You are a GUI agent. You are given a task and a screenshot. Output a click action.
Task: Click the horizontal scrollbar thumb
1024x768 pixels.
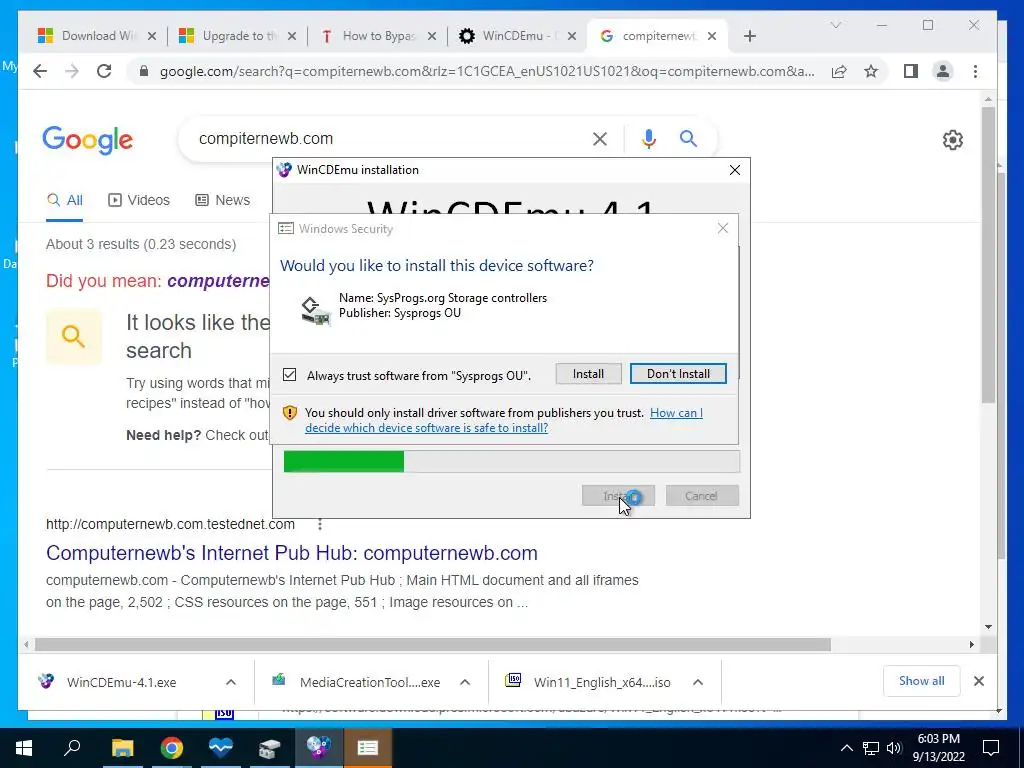click(x=432, y=645)
